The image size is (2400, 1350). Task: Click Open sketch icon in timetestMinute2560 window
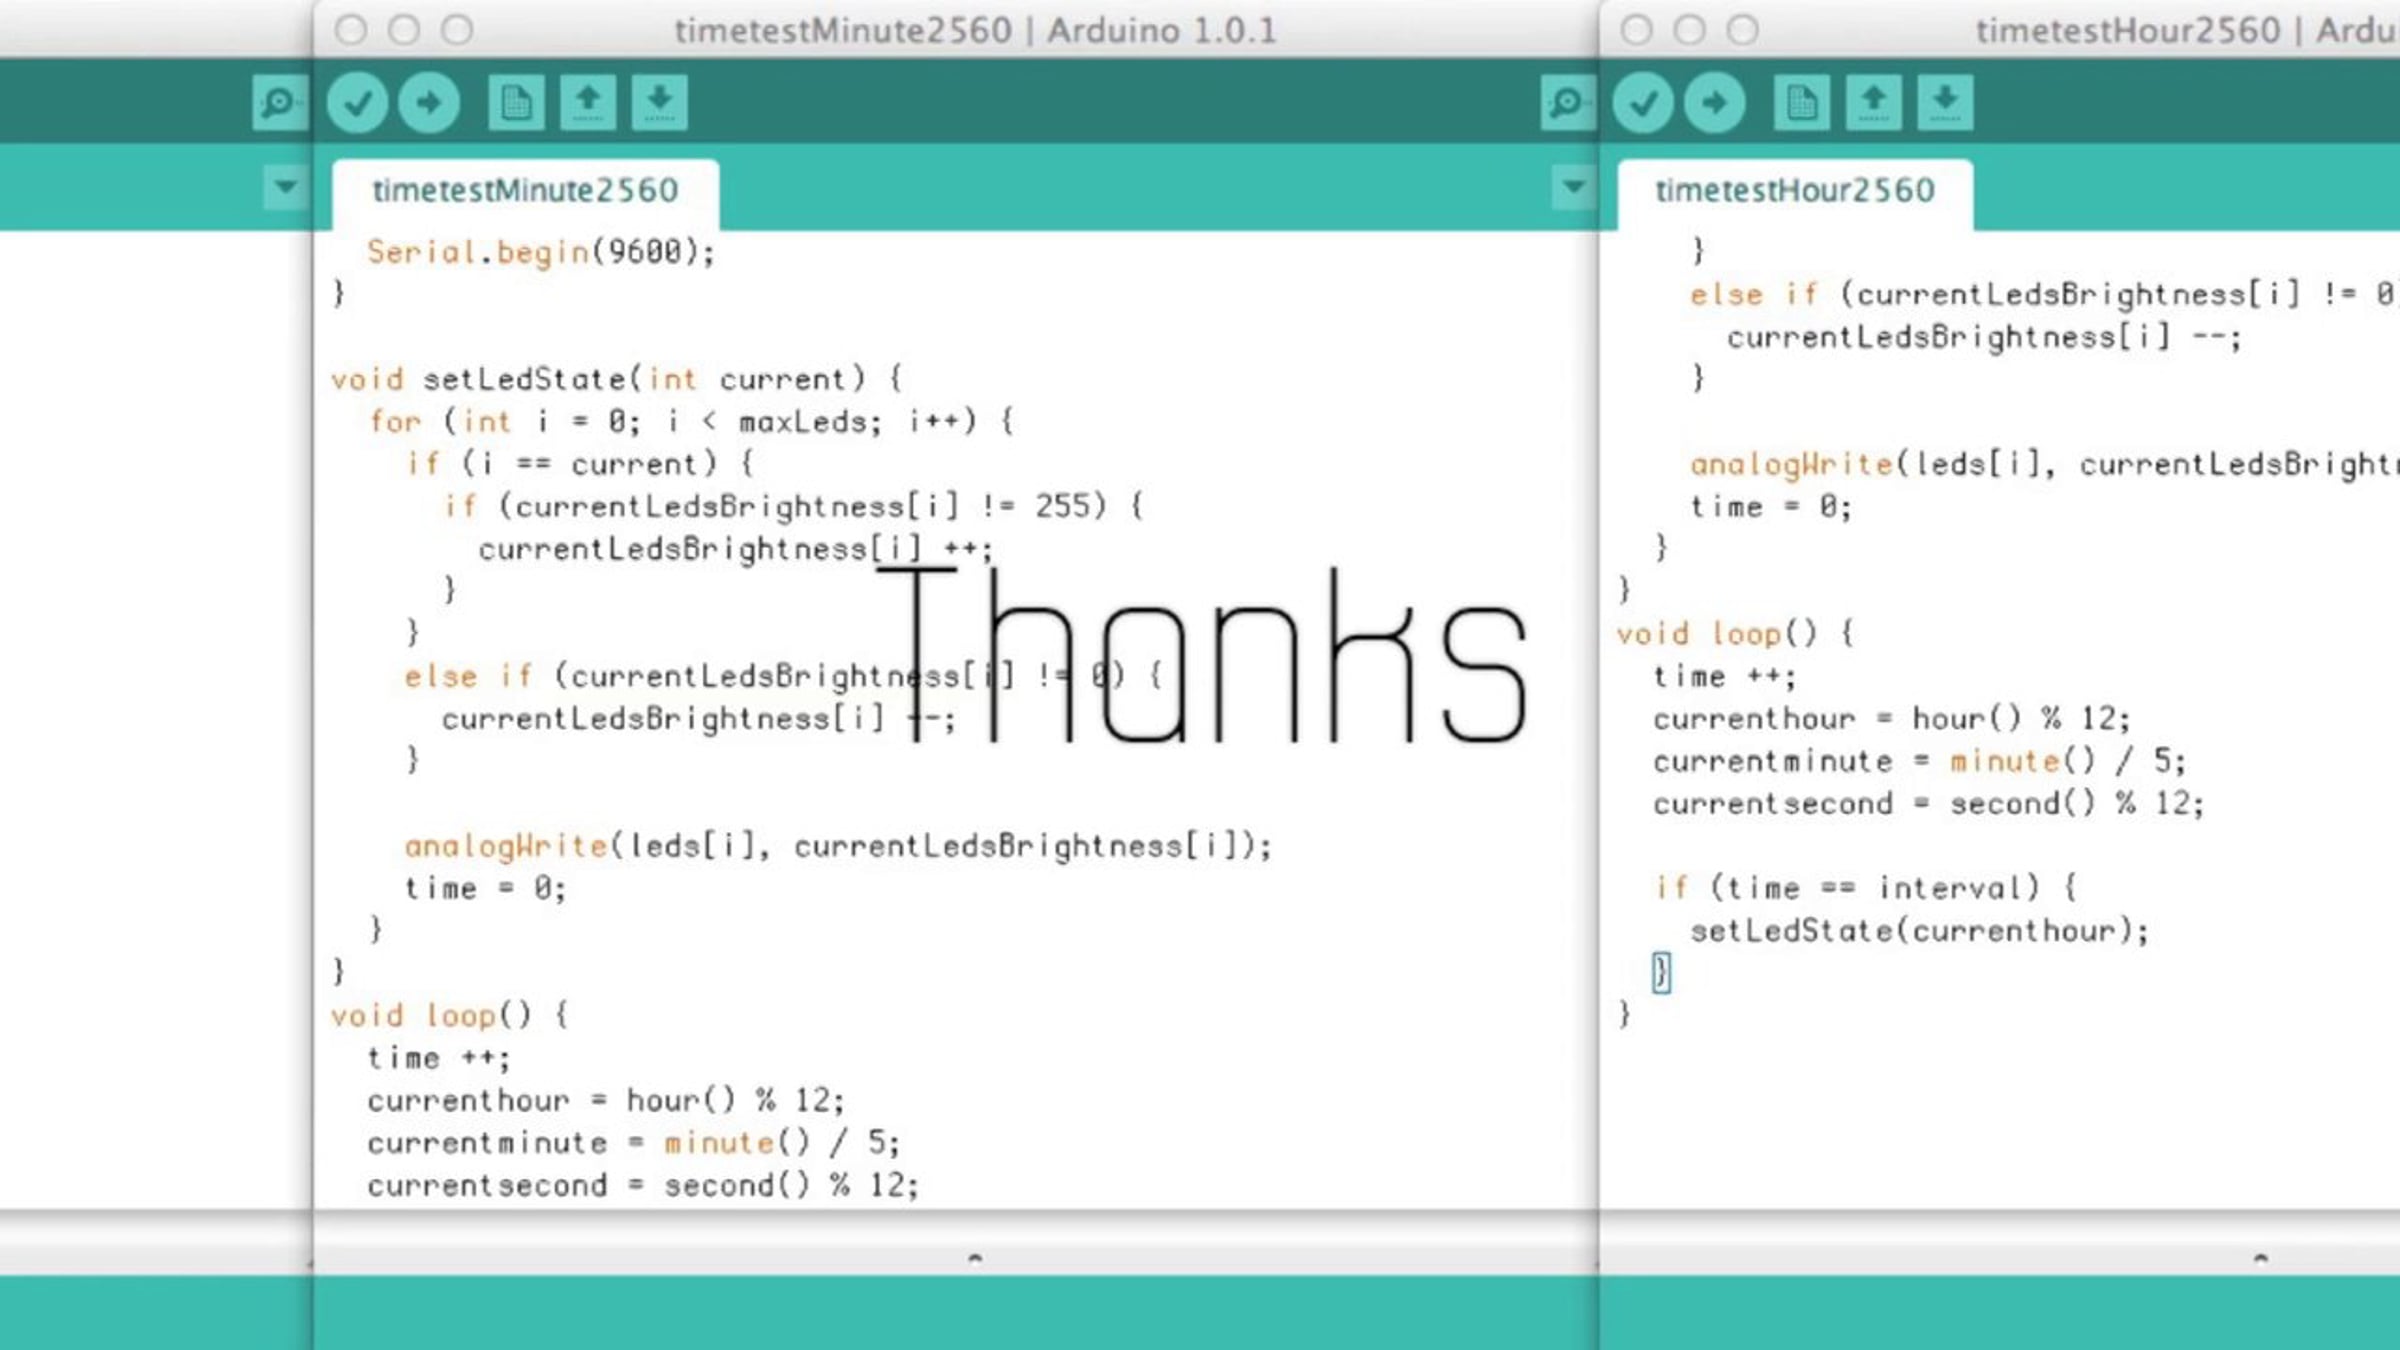pyautogui.click(x=588, y=102)
